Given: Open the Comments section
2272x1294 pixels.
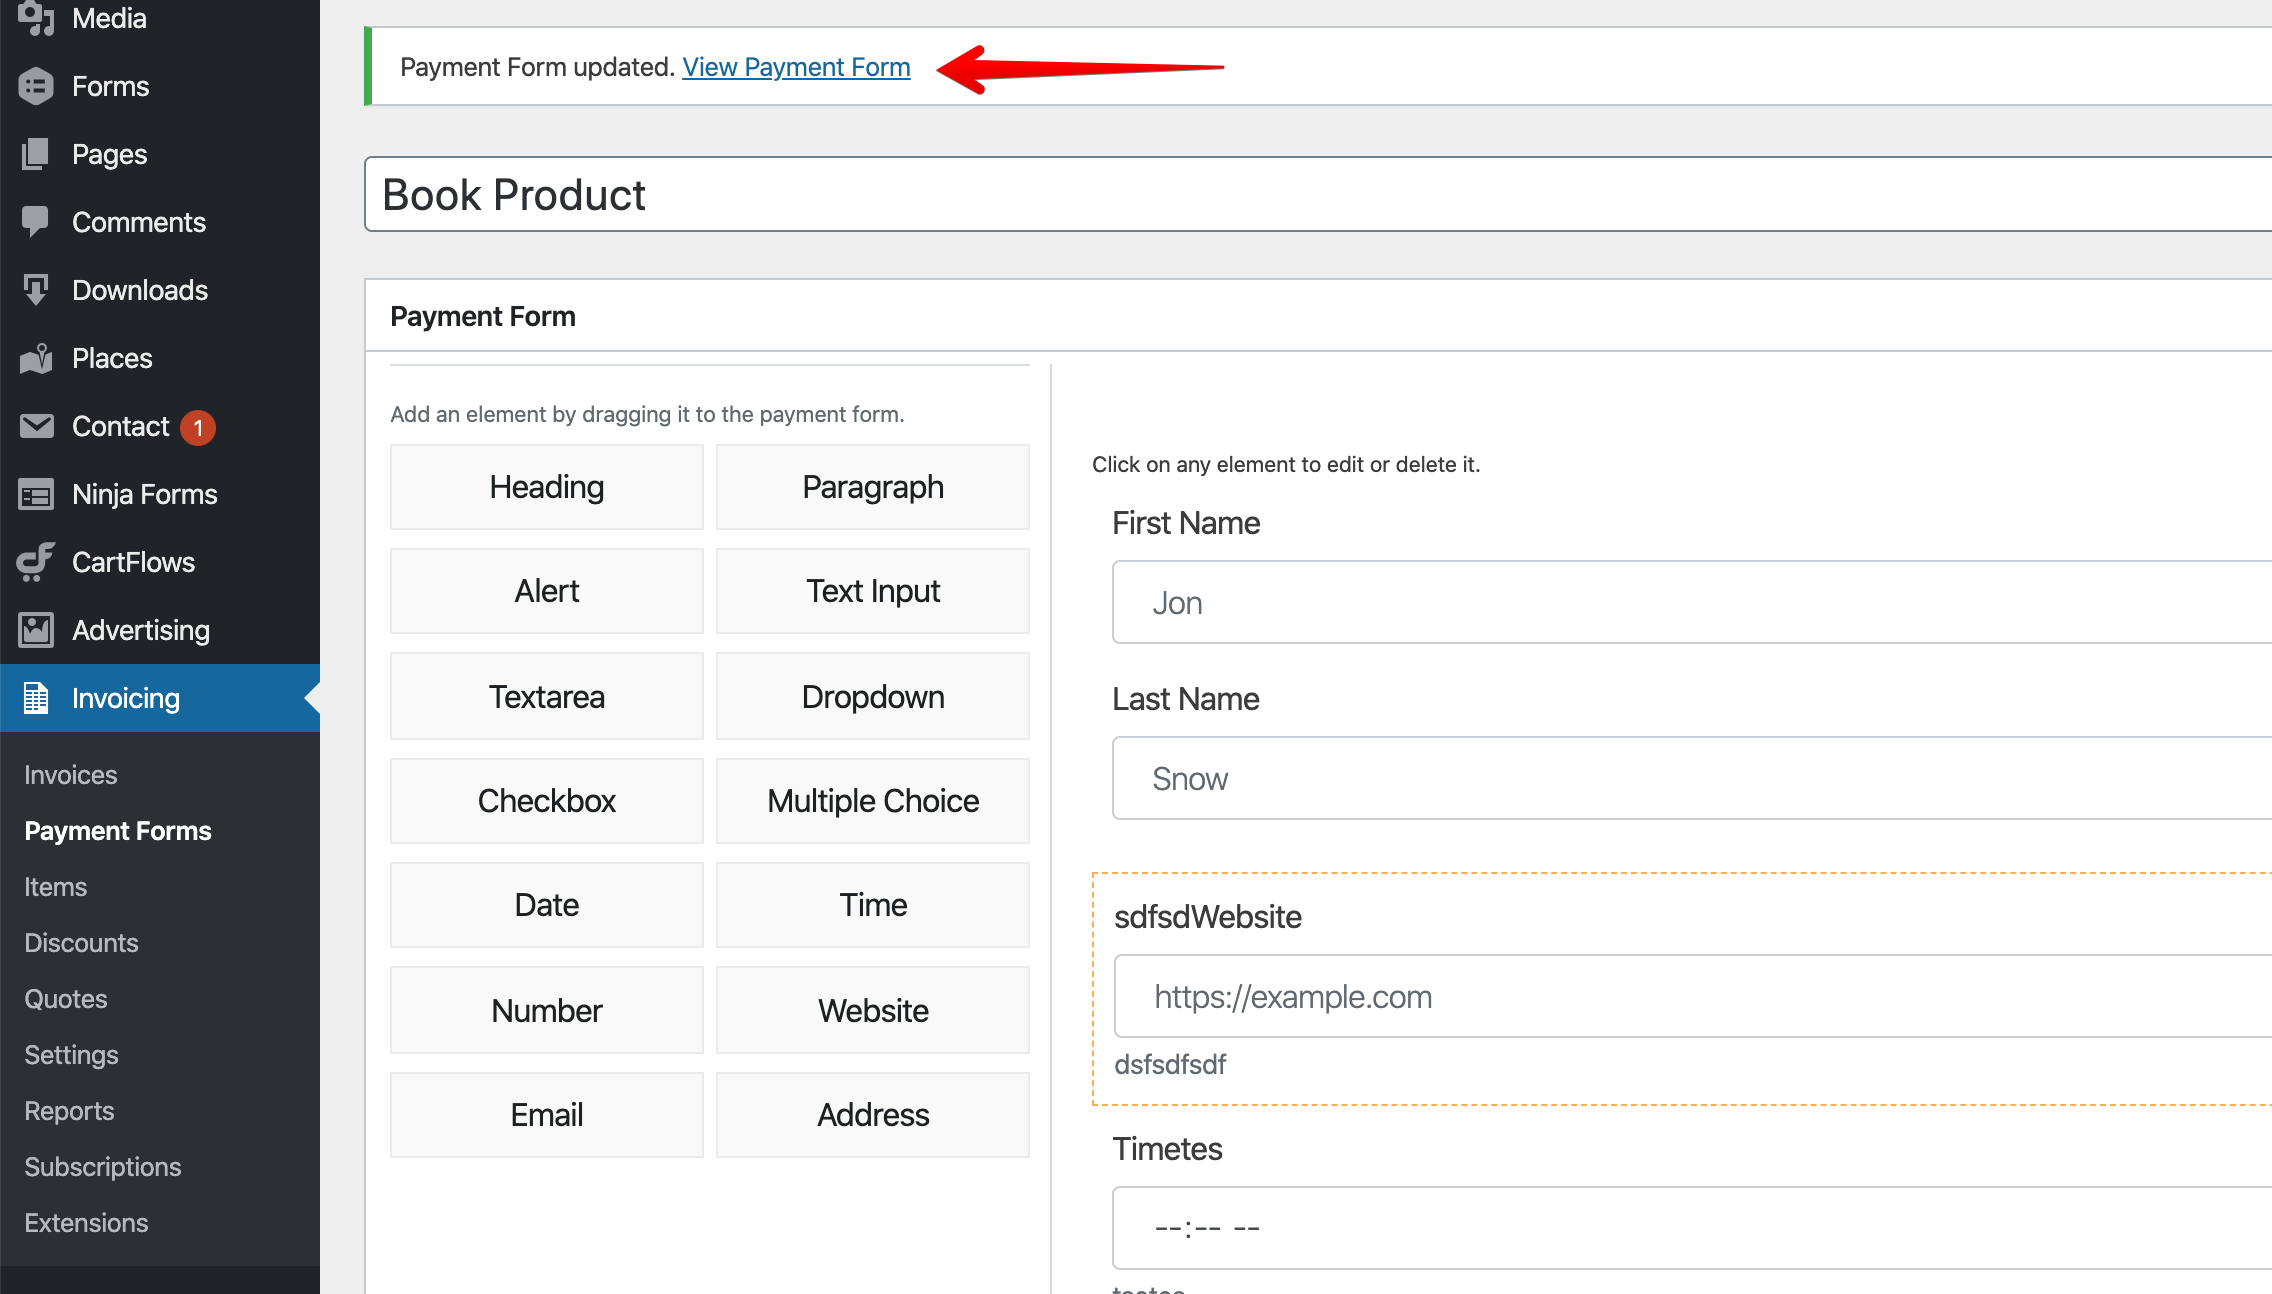Looking at the screenshot, I should click(139, 222).
